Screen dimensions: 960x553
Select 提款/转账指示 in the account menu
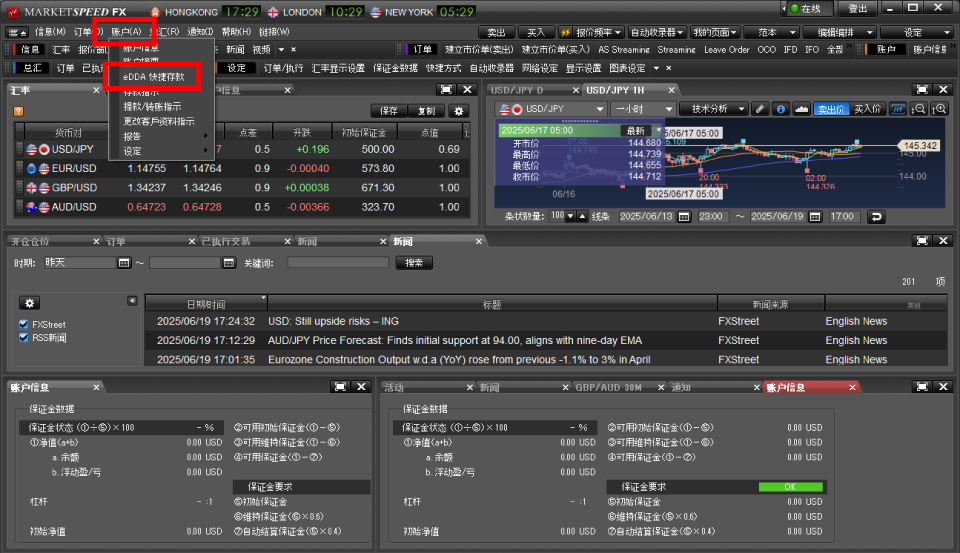[152, 107]
